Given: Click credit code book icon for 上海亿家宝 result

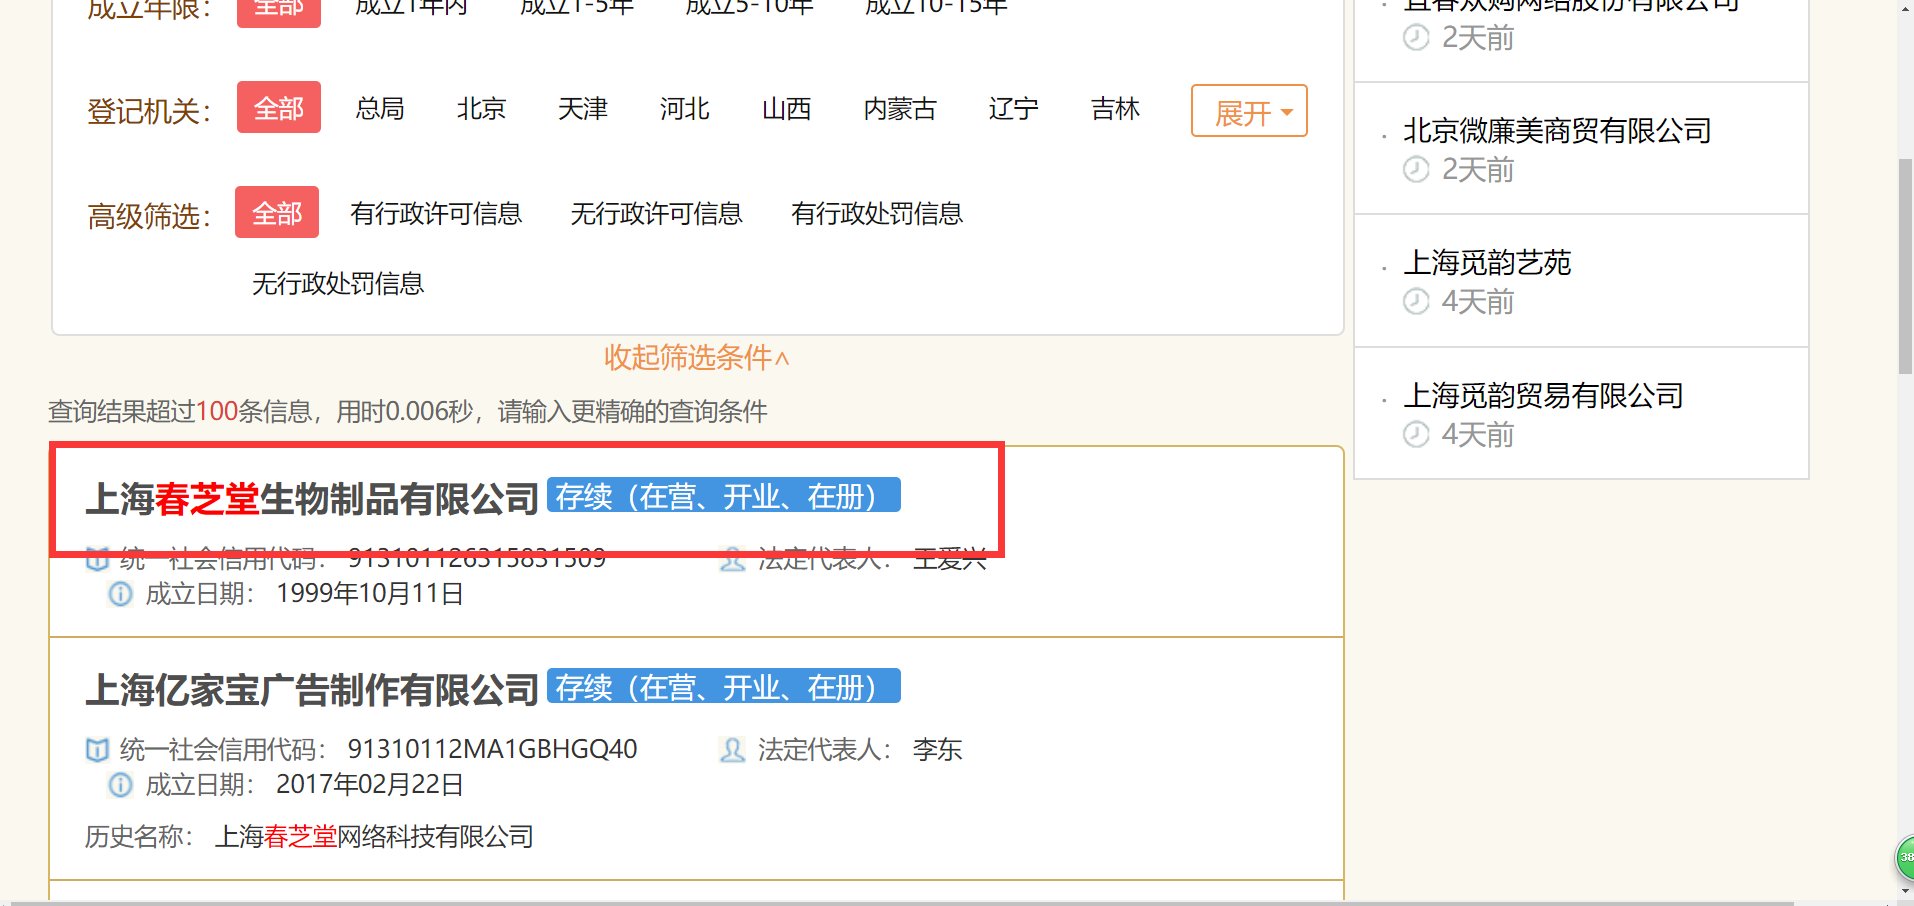Looking at the screenshot, I should (x=97, y=750).
